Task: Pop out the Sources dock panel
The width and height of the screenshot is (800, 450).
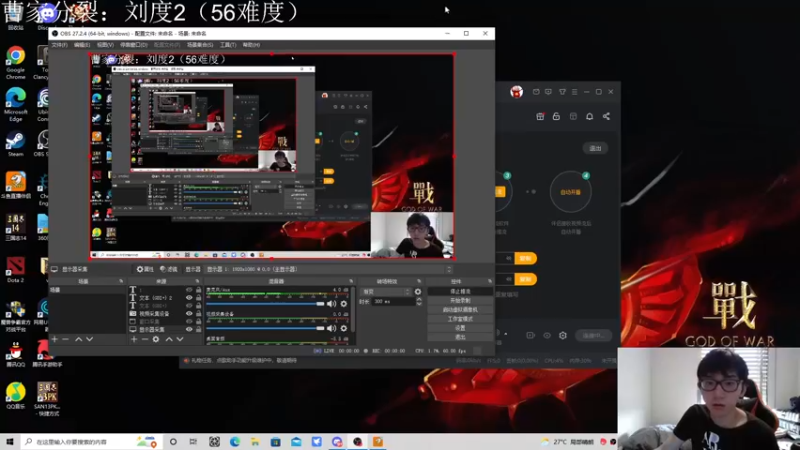Action: (197, 281)
